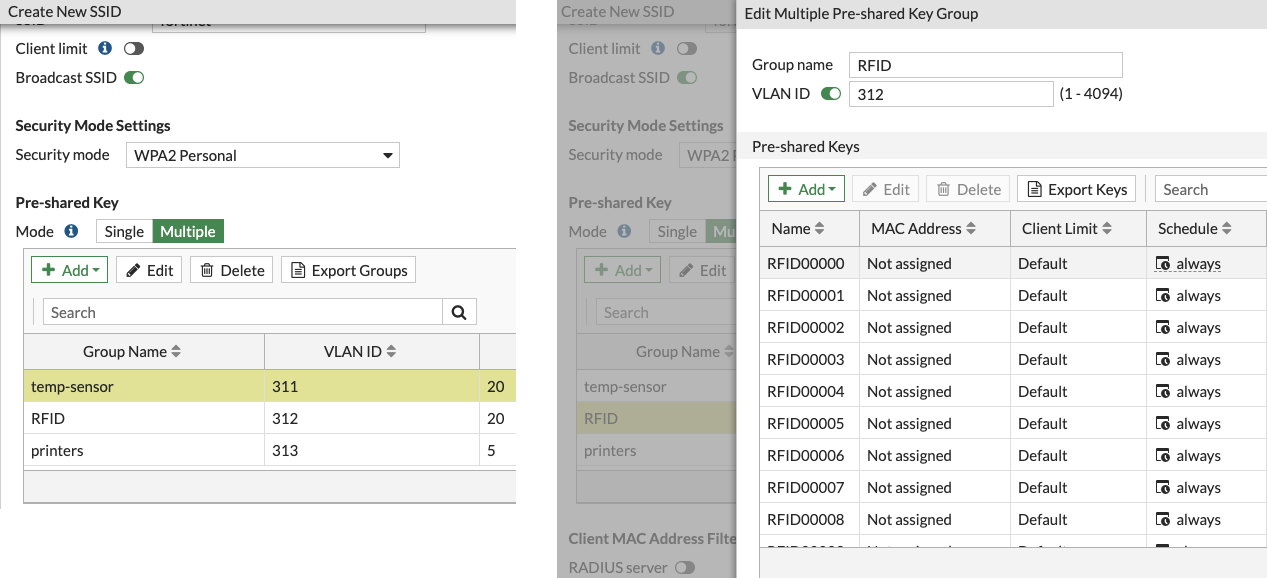
Task: Click the Group name field showing RFID
Action: tap(985, 64)
